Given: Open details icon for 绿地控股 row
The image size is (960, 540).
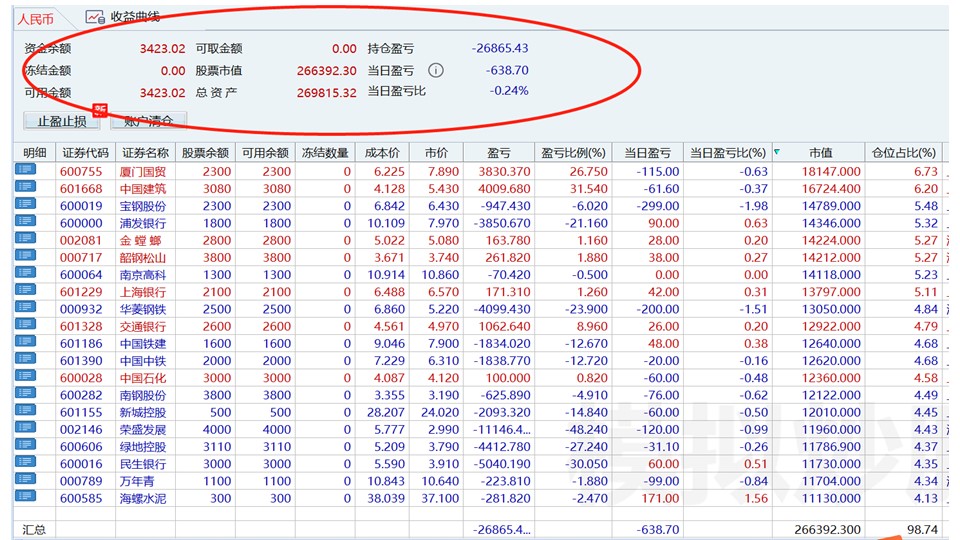Looking at the screenshot, I should point(25,444).
